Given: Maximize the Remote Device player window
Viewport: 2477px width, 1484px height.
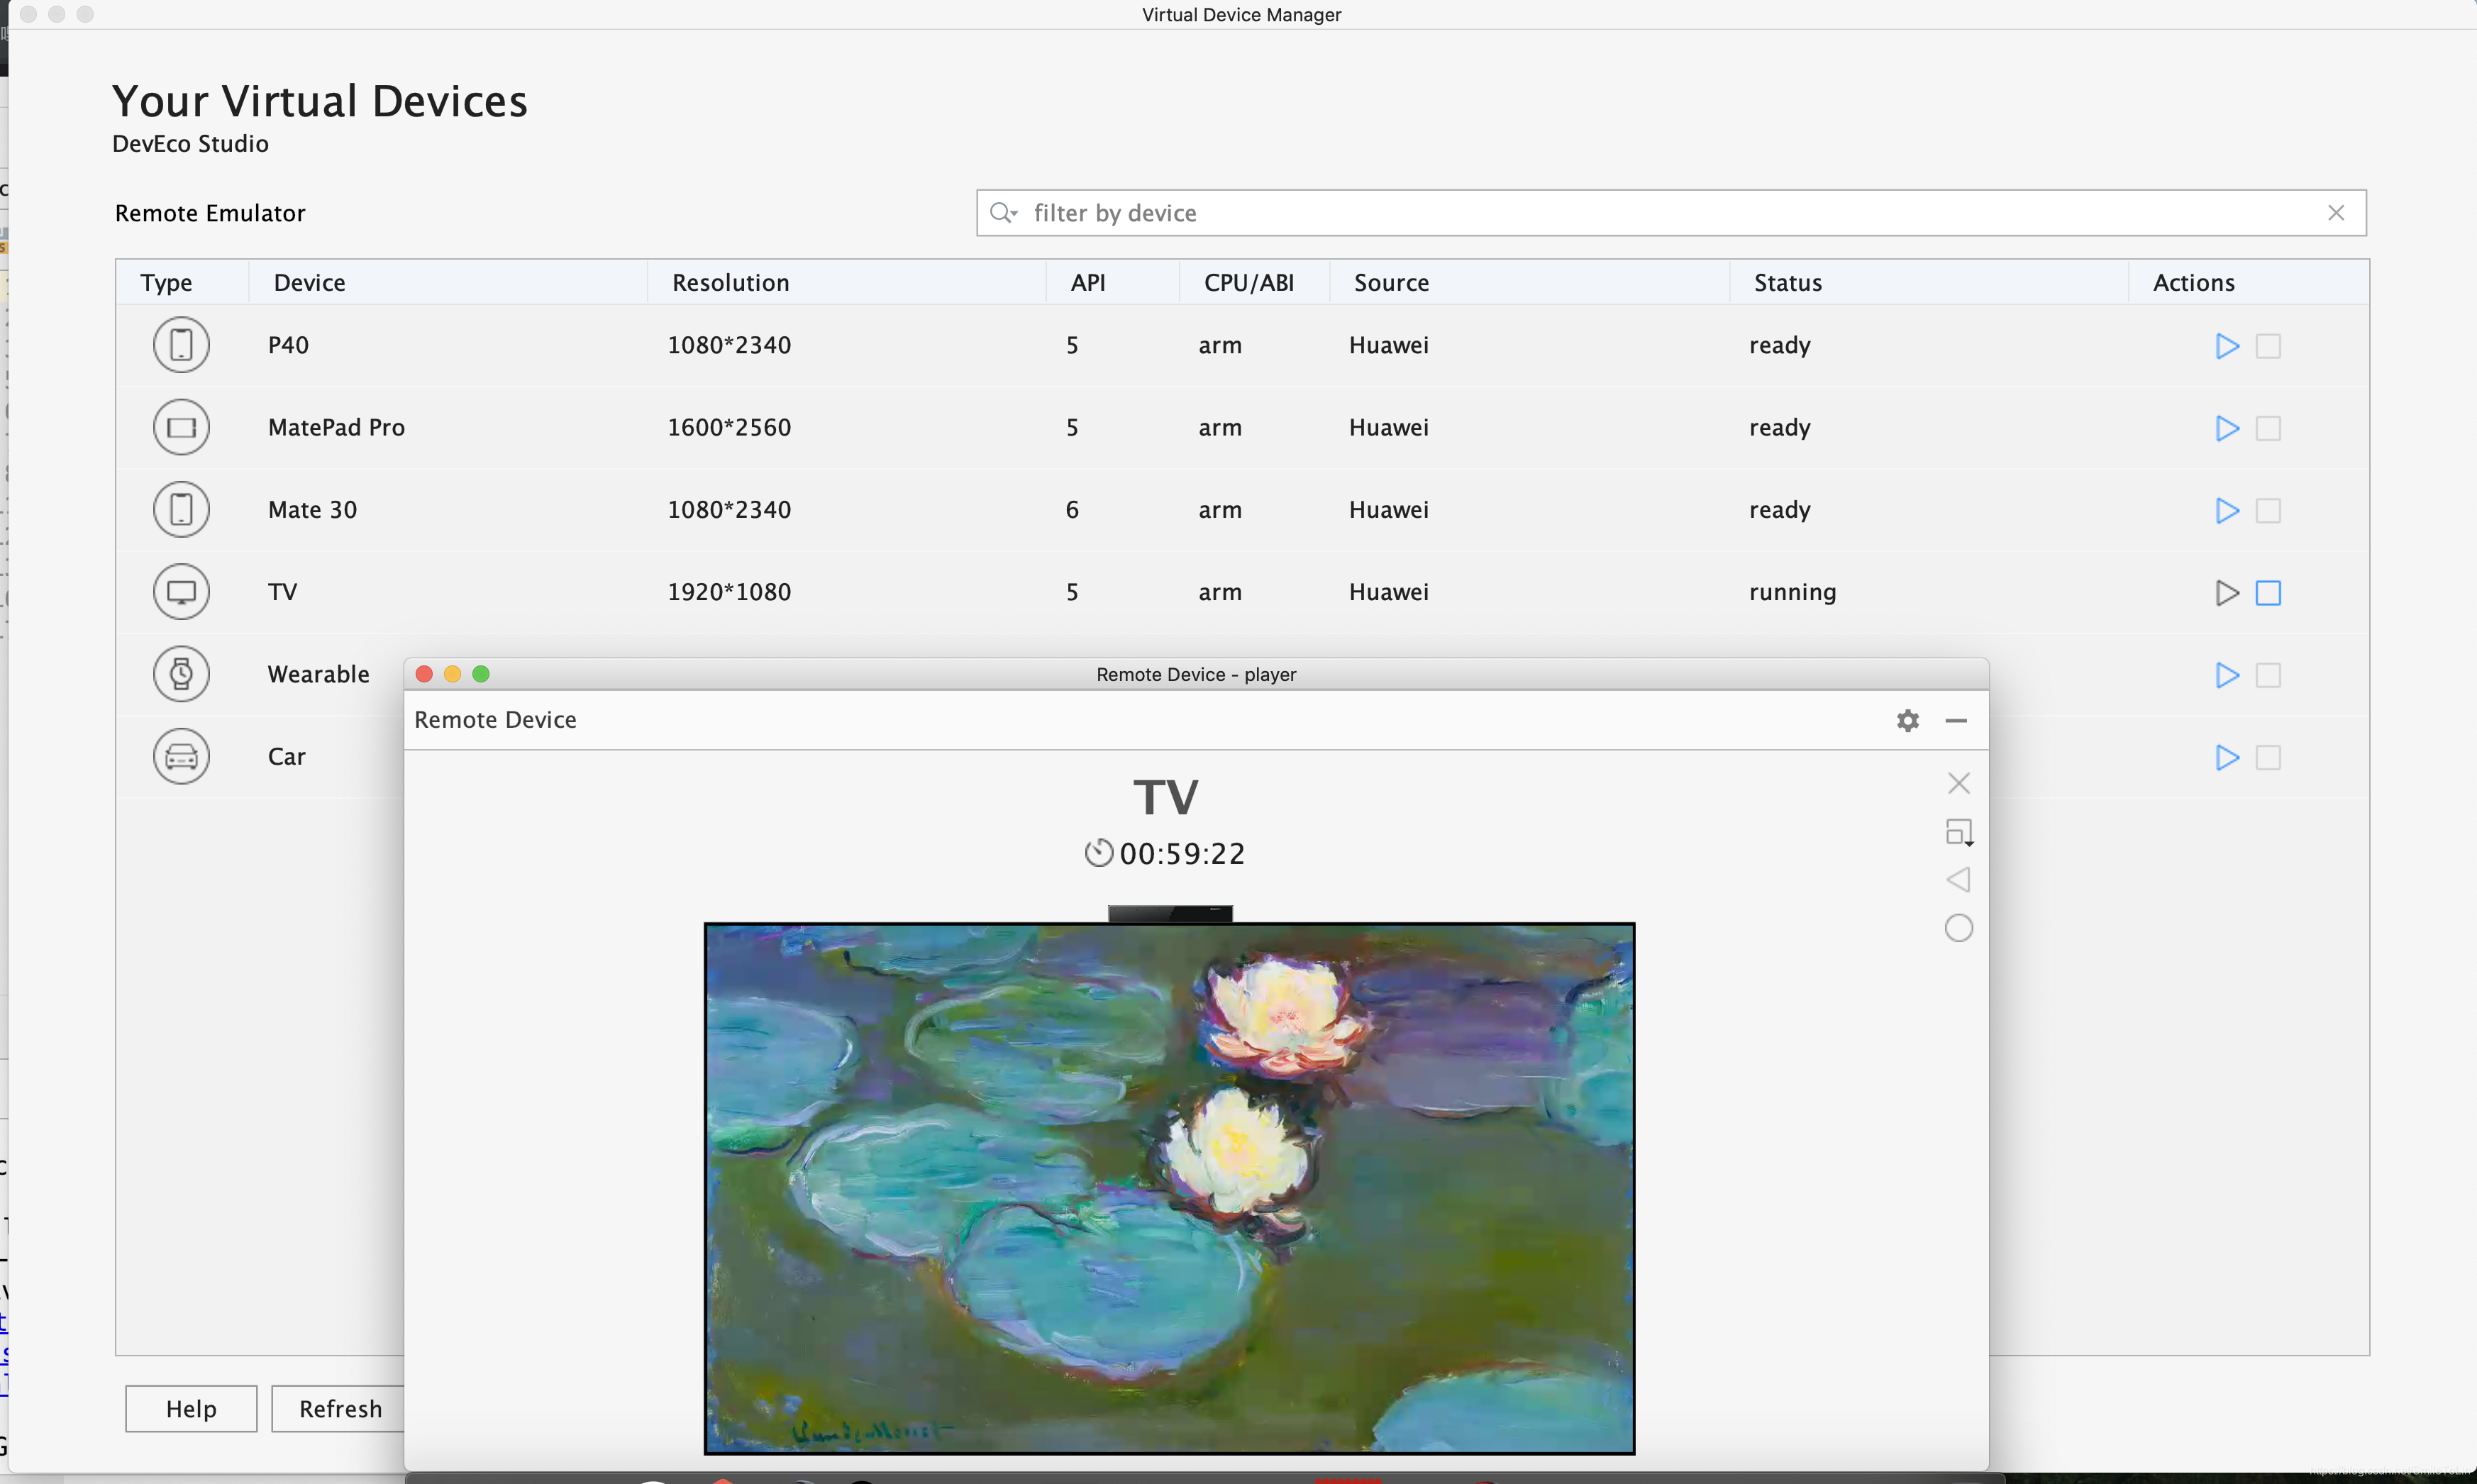Looking at the screenshot, I should click(481, 674).
